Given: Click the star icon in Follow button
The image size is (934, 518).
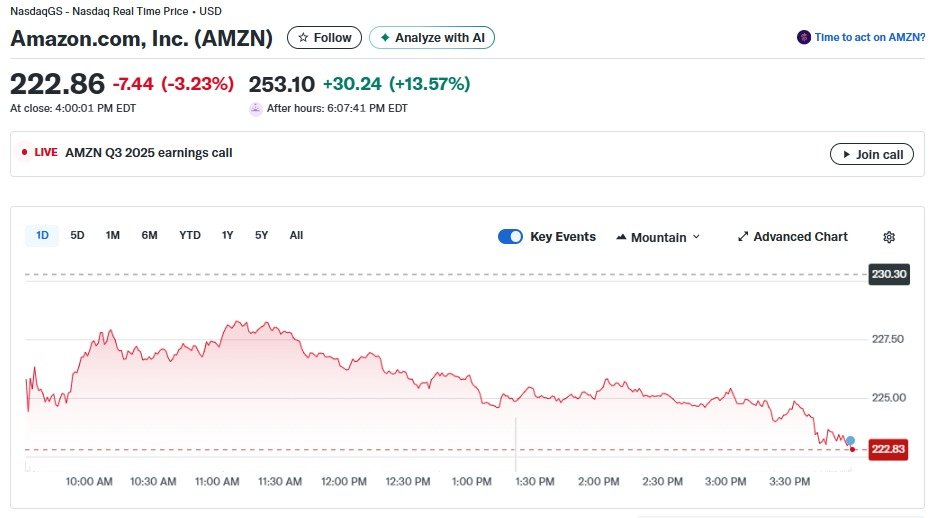Looking at the screenshot, I should point(303,38).
